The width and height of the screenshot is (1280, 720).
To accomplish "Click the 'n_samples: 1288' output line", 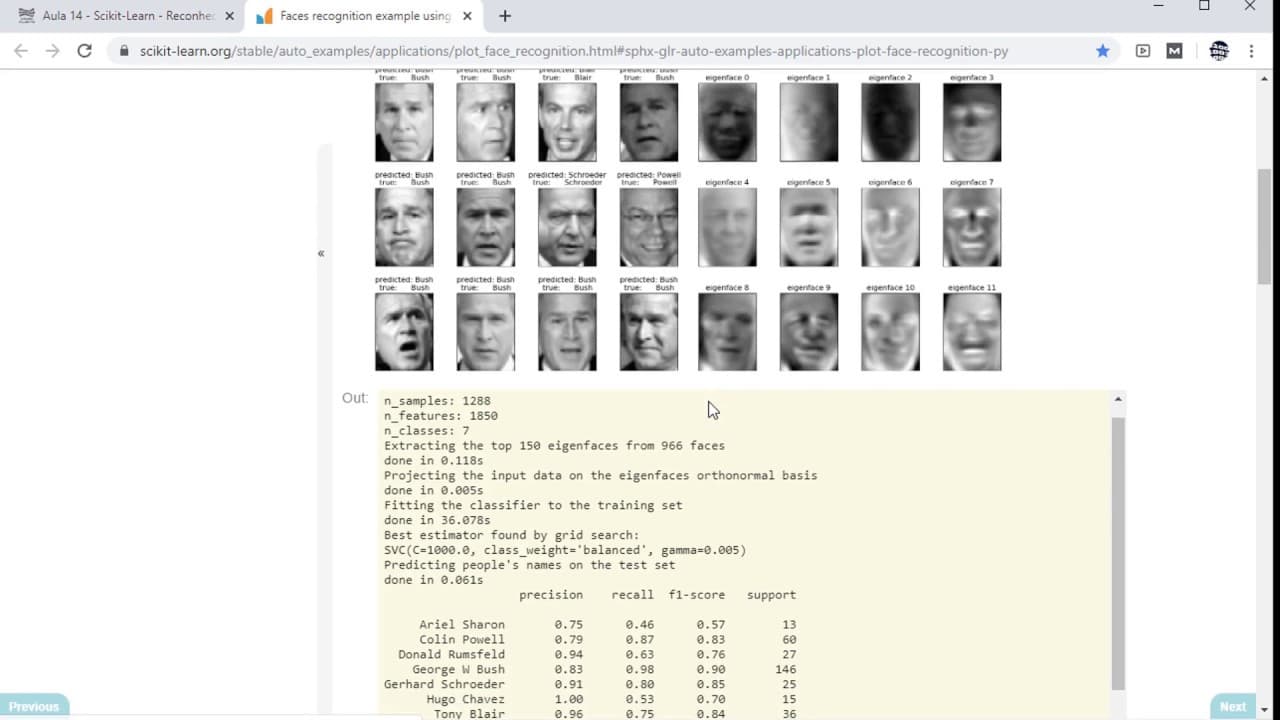I will [x=437, y=401].
